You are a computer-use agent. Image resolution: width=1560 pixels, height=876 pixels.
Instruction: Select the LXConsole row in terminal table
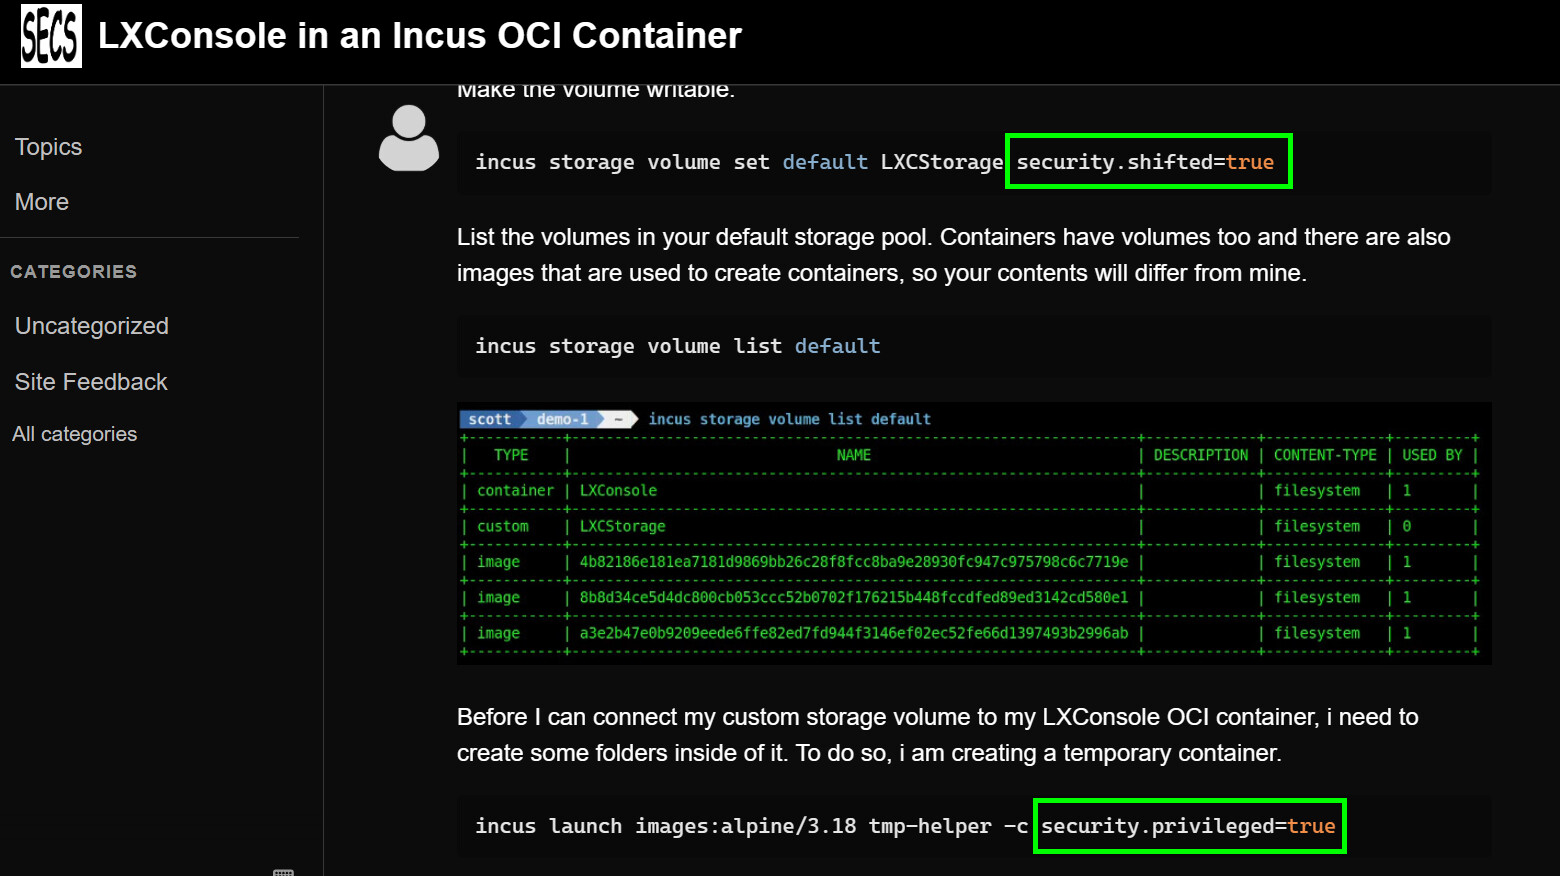968,491
